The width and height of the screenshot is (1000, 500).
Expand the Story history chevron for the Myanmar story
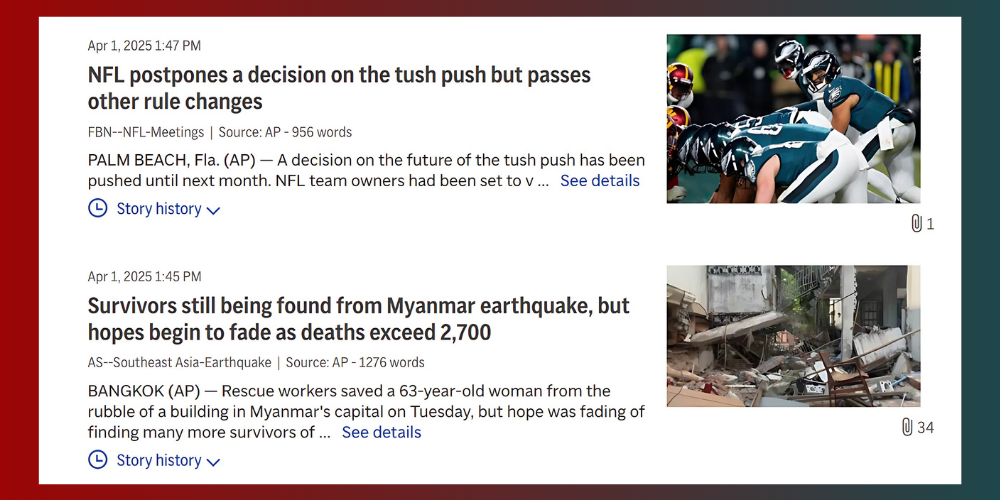[213, 461]
